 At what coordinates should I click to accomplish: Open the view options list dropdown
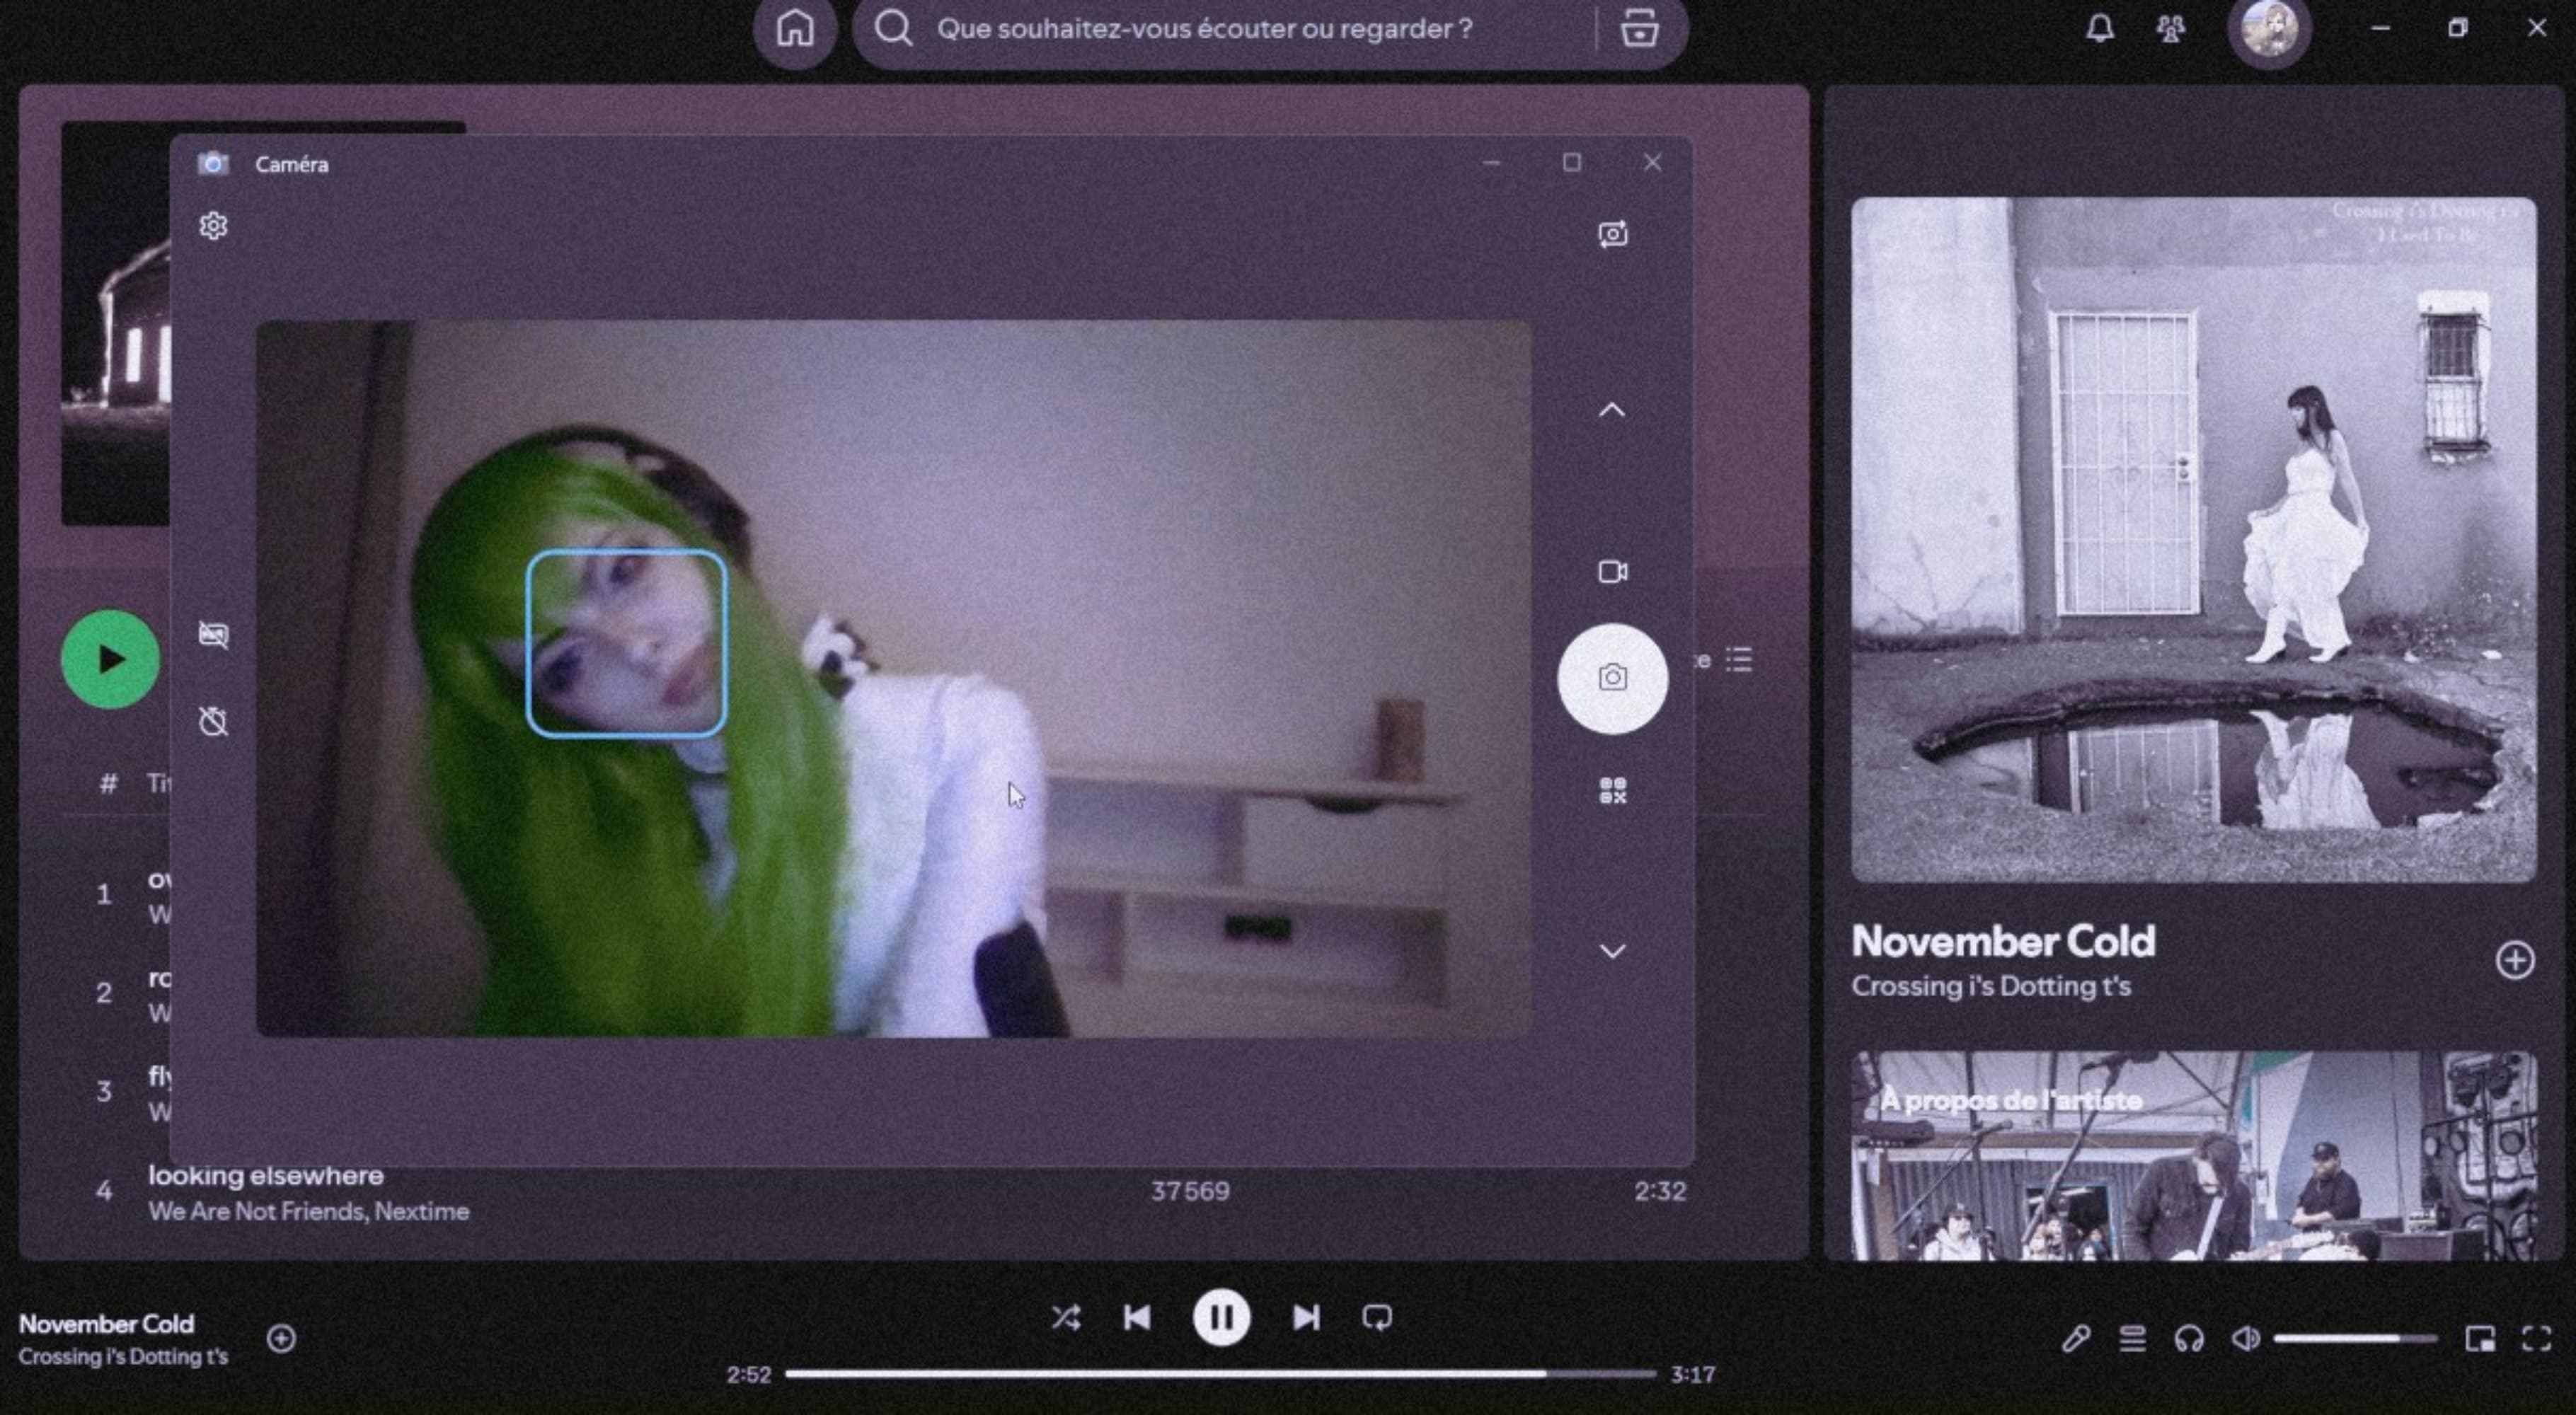[x=1739, y=660]
